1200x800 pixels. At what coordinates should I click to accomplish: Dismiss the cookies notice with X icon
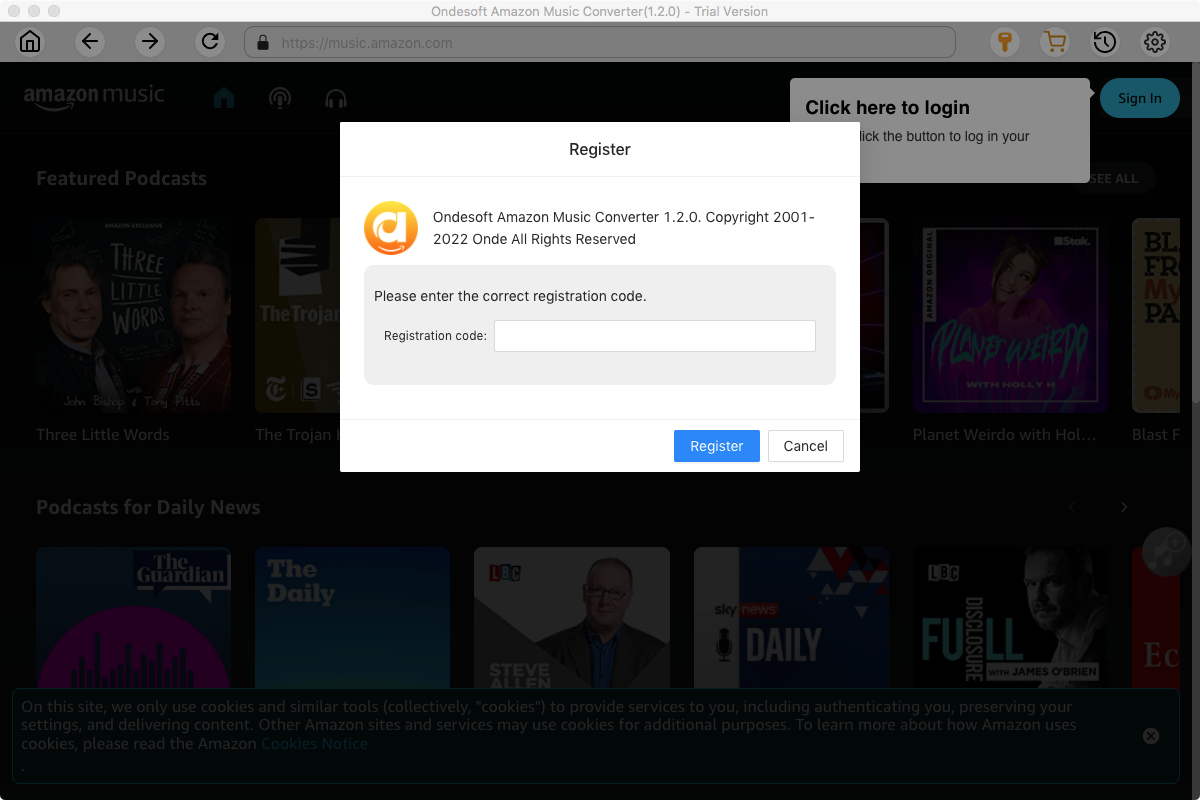click(x=1151, y=736)
